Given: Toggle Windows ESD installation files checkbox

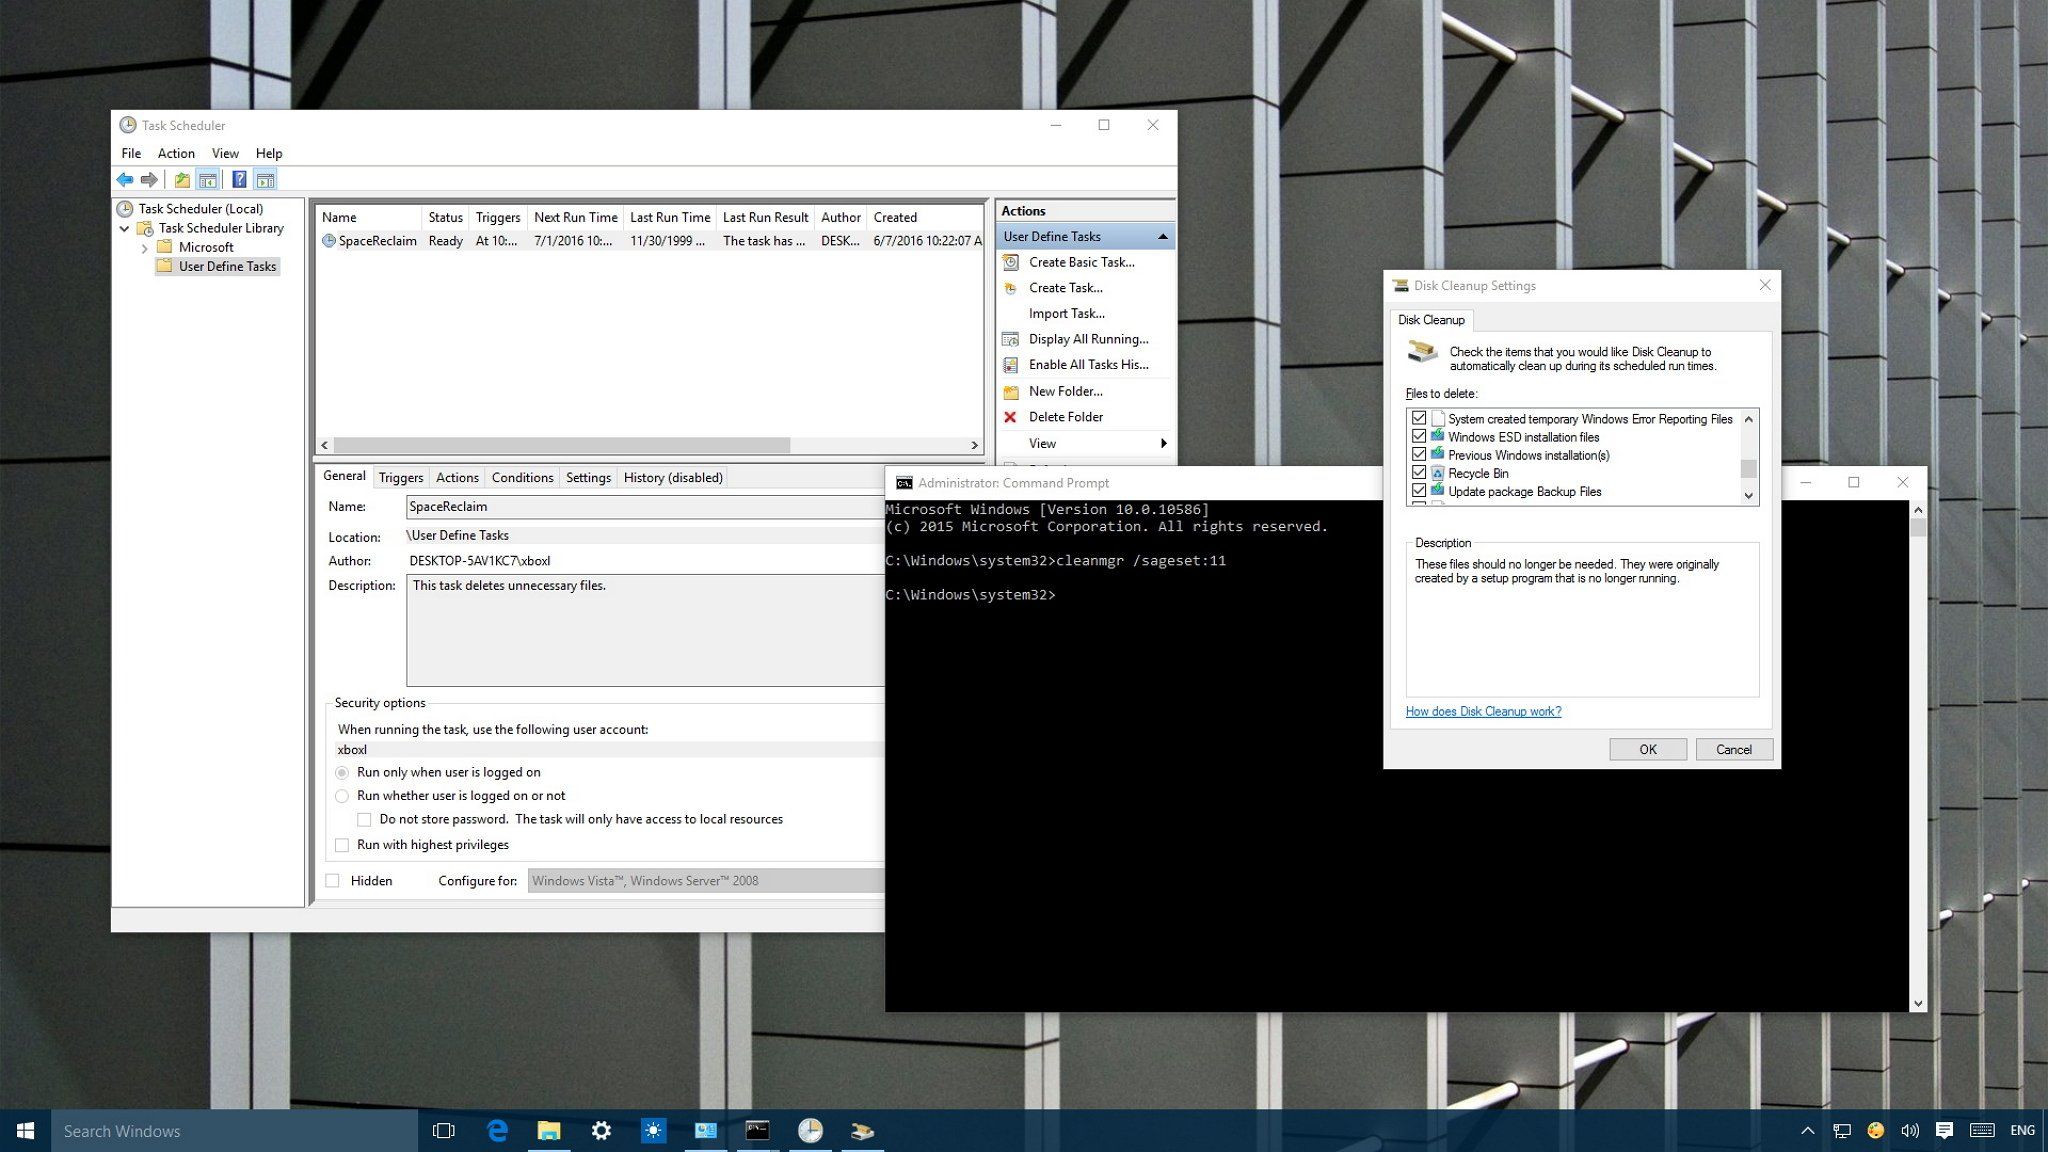Looking at the screenshot, I should click(x=1418, y=437).
